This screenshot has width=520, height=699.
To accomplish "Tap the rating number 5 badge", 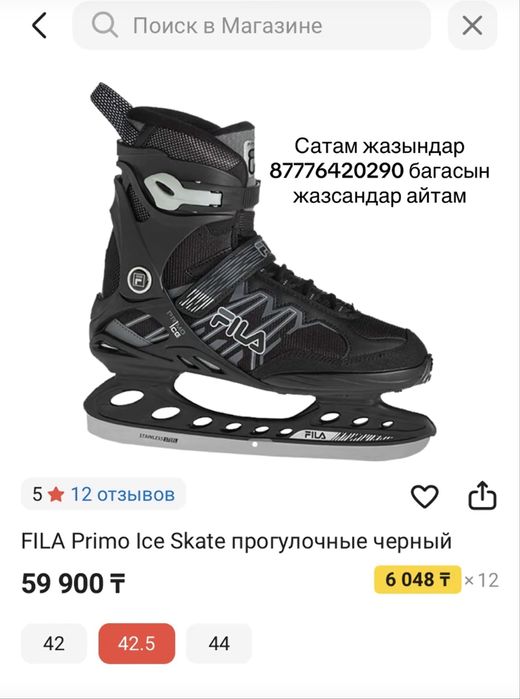I will 37,494.
